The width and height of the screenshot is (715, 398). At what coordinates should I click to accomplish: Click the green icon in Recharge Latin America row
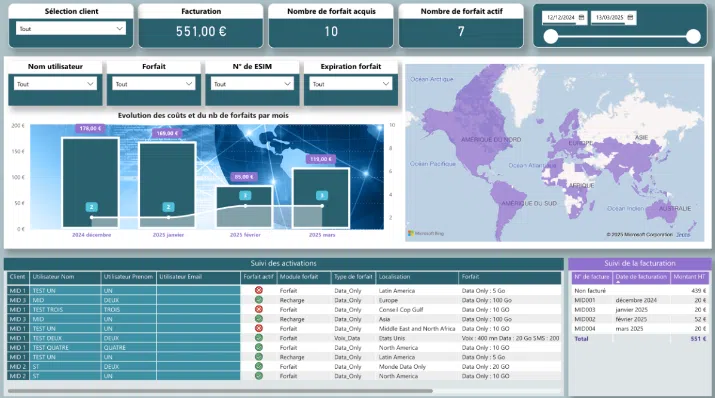pyautogui.click(x=259, y=357)
